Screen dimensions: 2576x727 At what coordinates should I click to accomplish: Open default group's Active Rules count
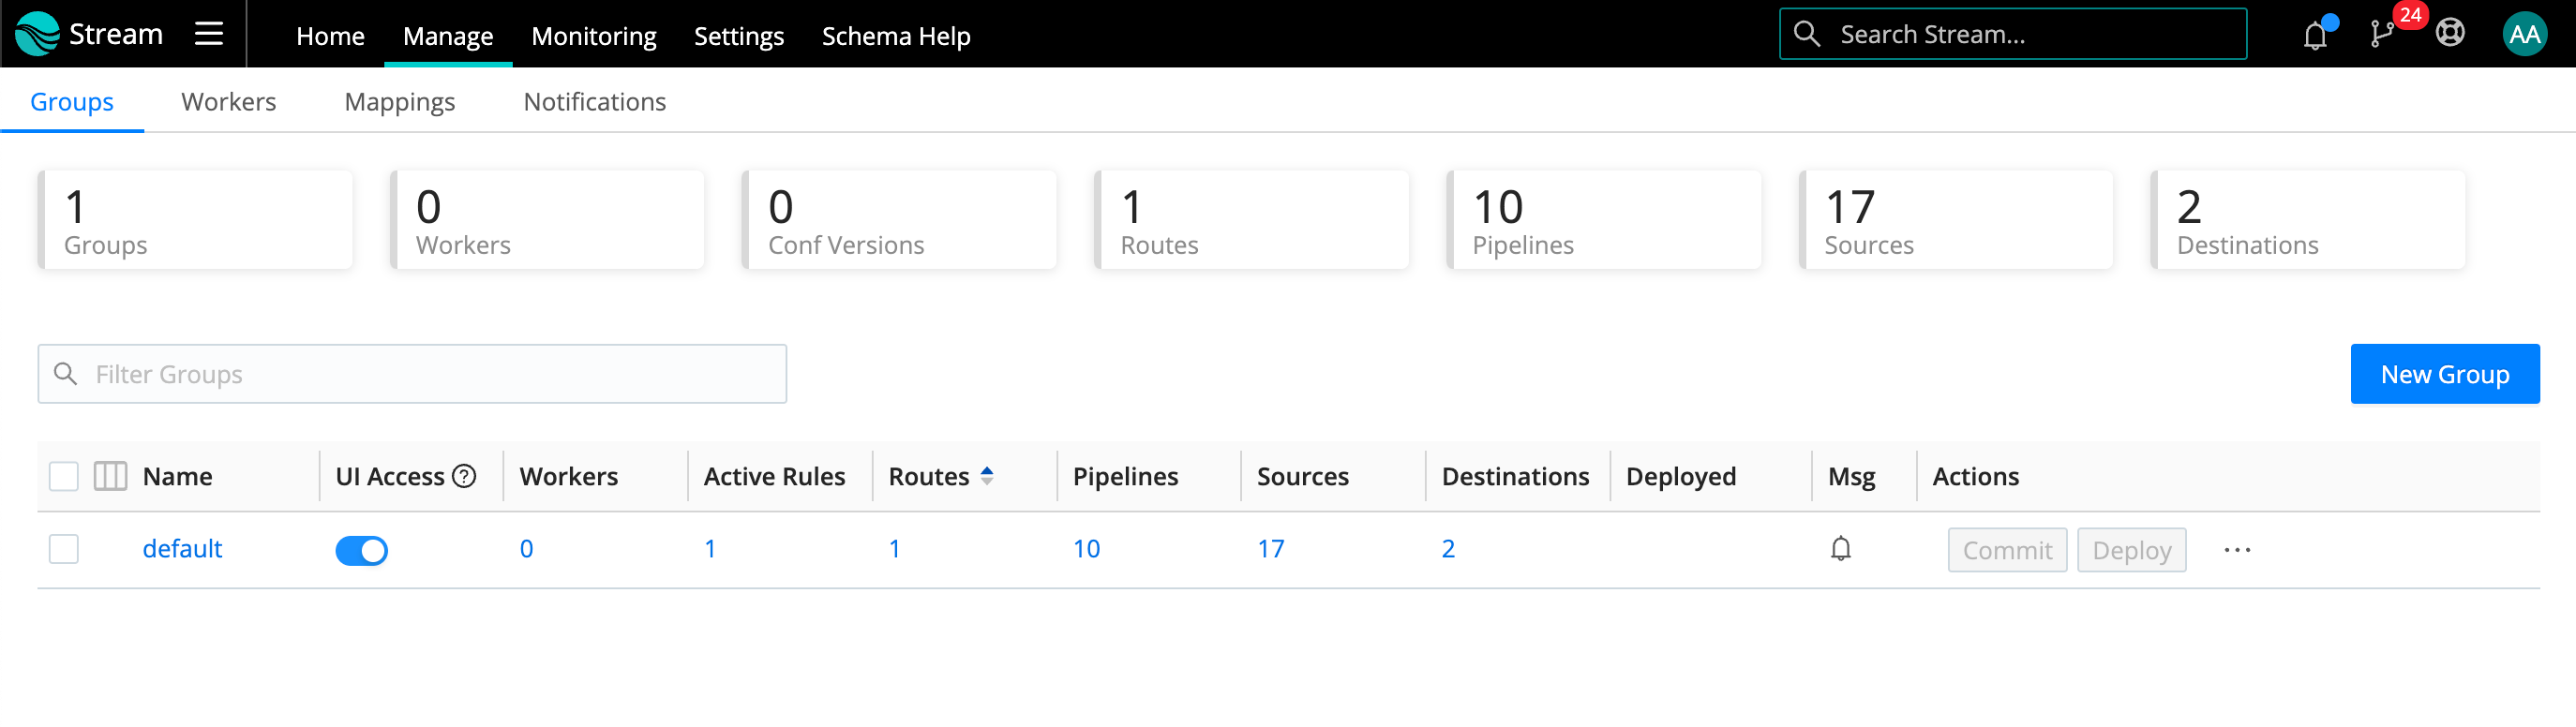[x=710, y=549]
